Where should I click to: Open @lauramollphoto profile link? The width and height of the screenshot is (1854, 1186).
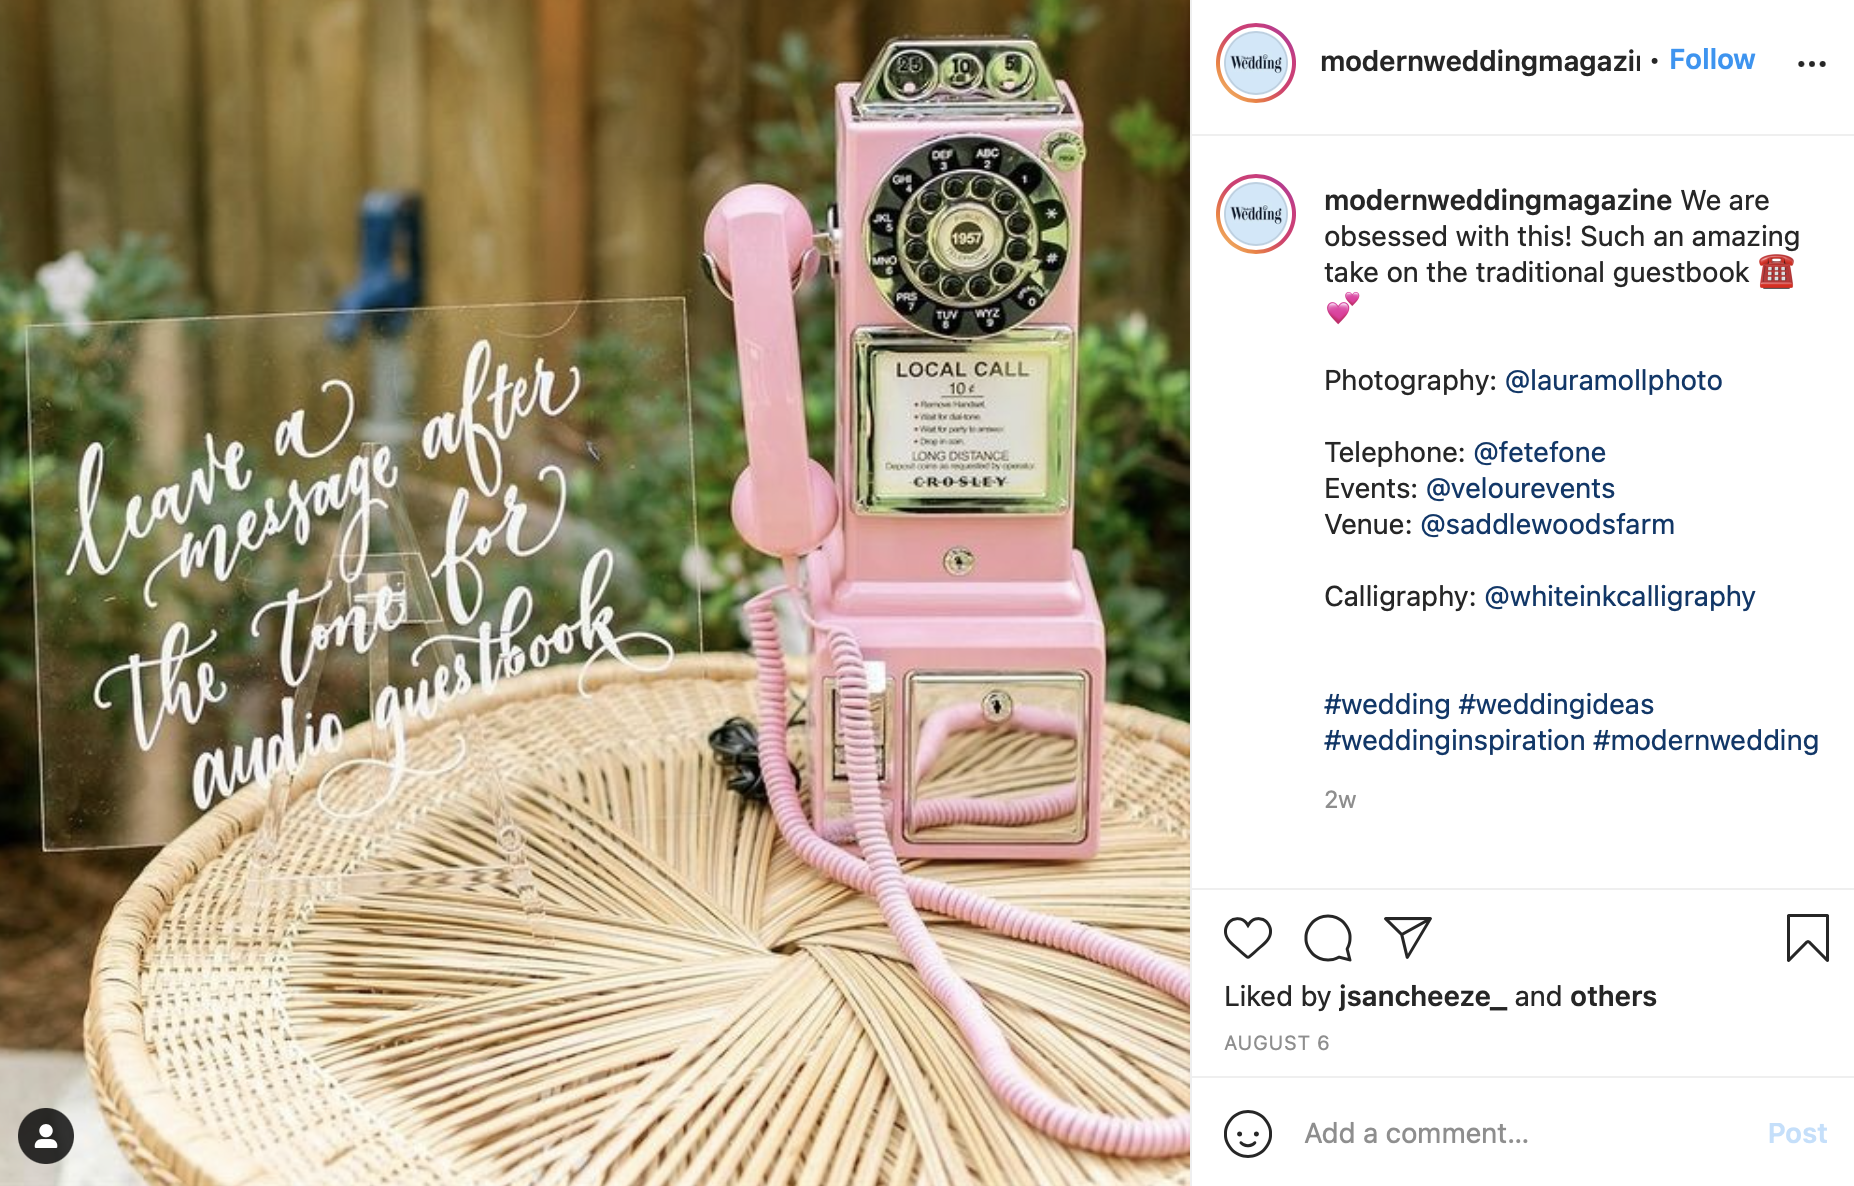coord(1613,380)
